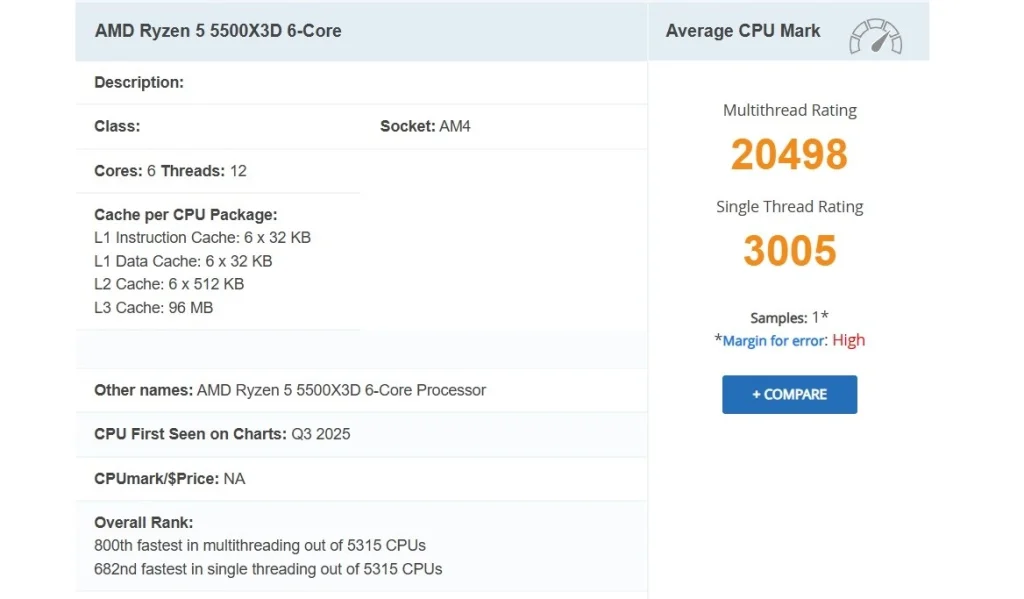Screen dimensions: 1024x599
Task: Click the AMD Ryzen 5 5500X3D title
Action: pyautogui.click(x=218, y=31)
